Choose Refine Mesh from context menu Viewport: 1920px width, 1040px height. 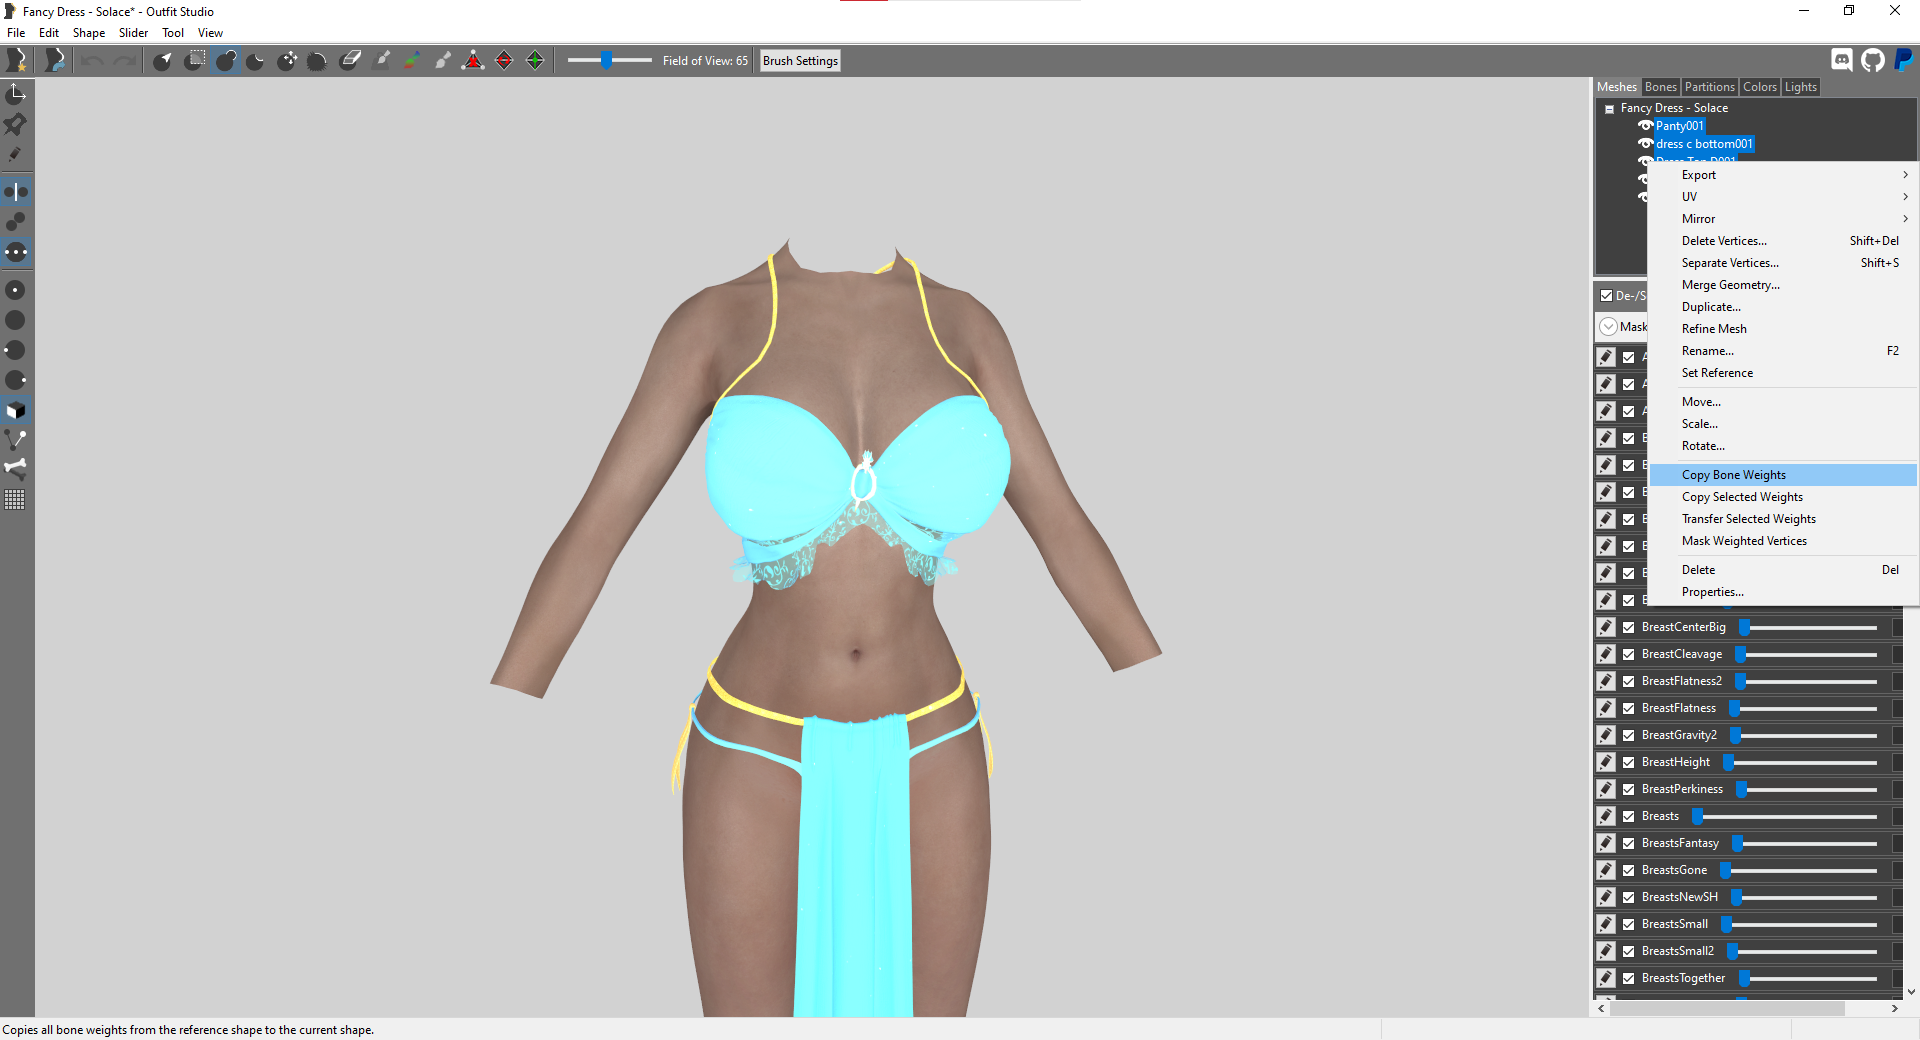pos(1783,329)
